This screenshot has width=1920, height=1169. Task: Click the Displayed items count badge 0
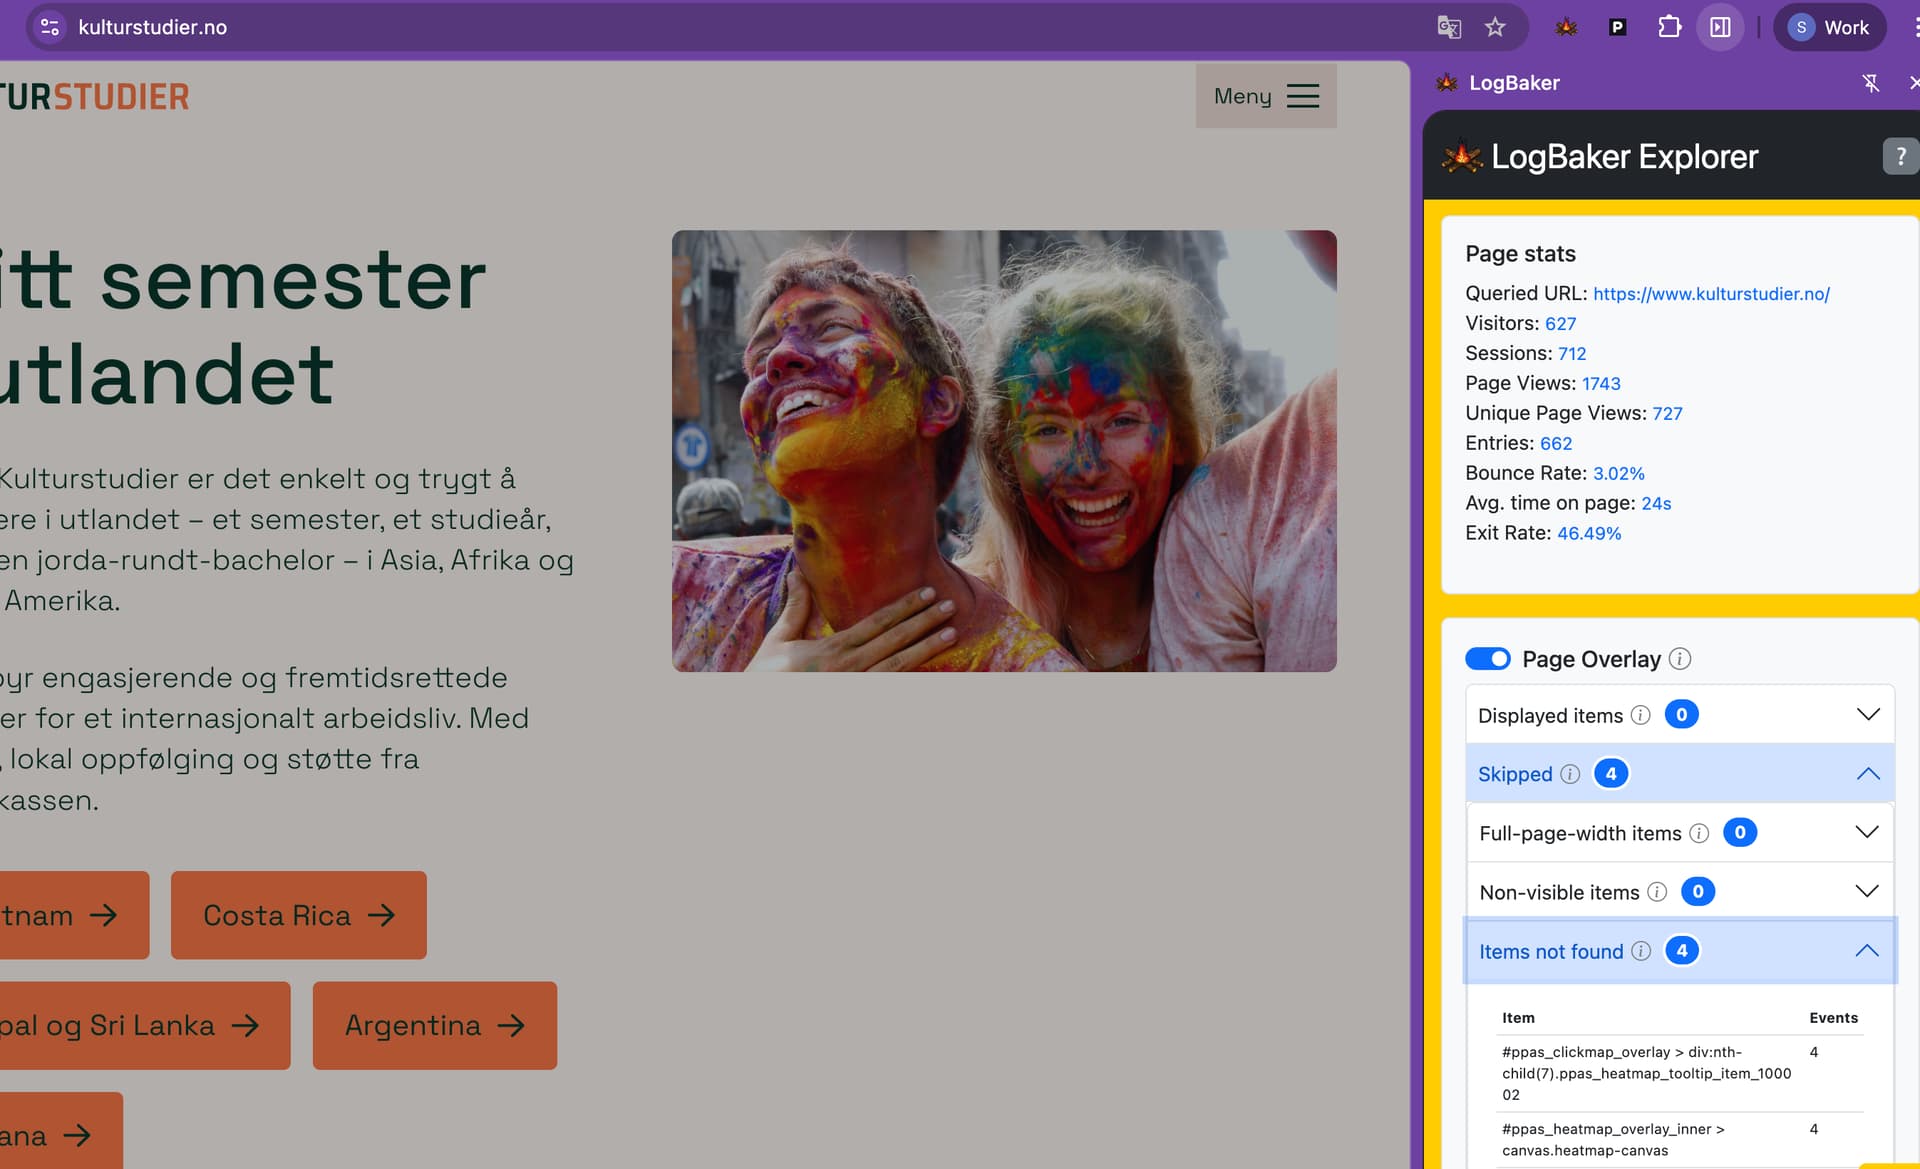(x=1681, y=714)
